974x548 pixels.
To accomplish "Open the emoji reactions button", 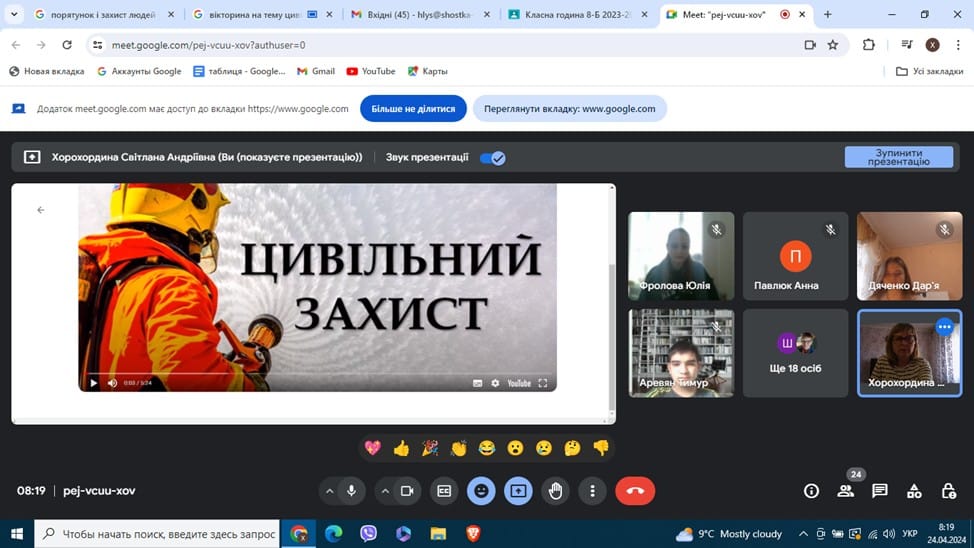I will click(481, 491).
